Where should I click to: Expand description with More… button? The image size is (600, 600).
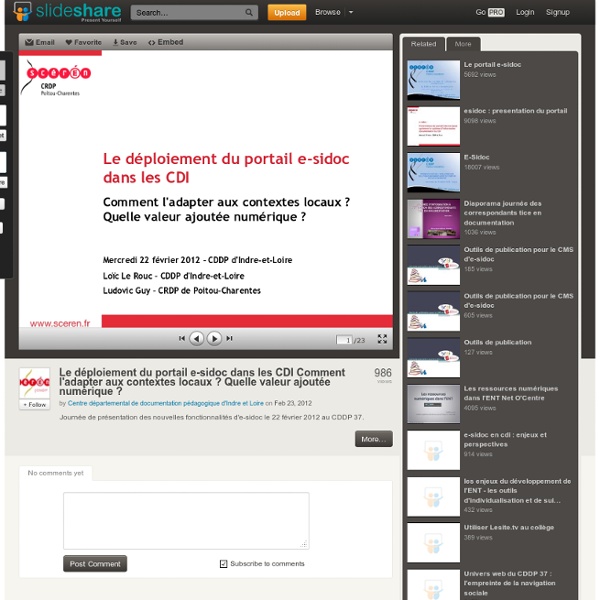point(373,439)
